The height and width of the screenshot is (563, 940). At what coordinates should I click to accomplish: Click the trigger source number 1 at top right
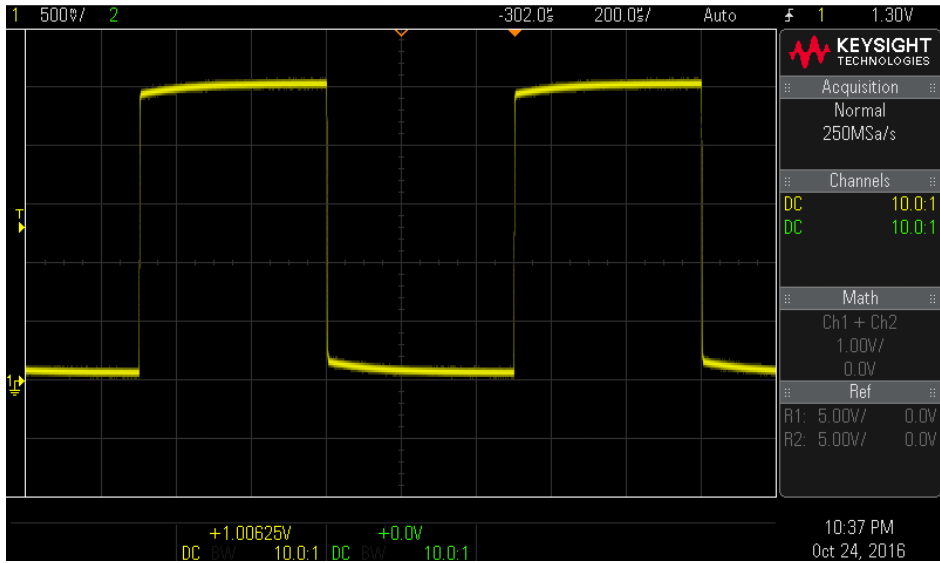point(821,16)
